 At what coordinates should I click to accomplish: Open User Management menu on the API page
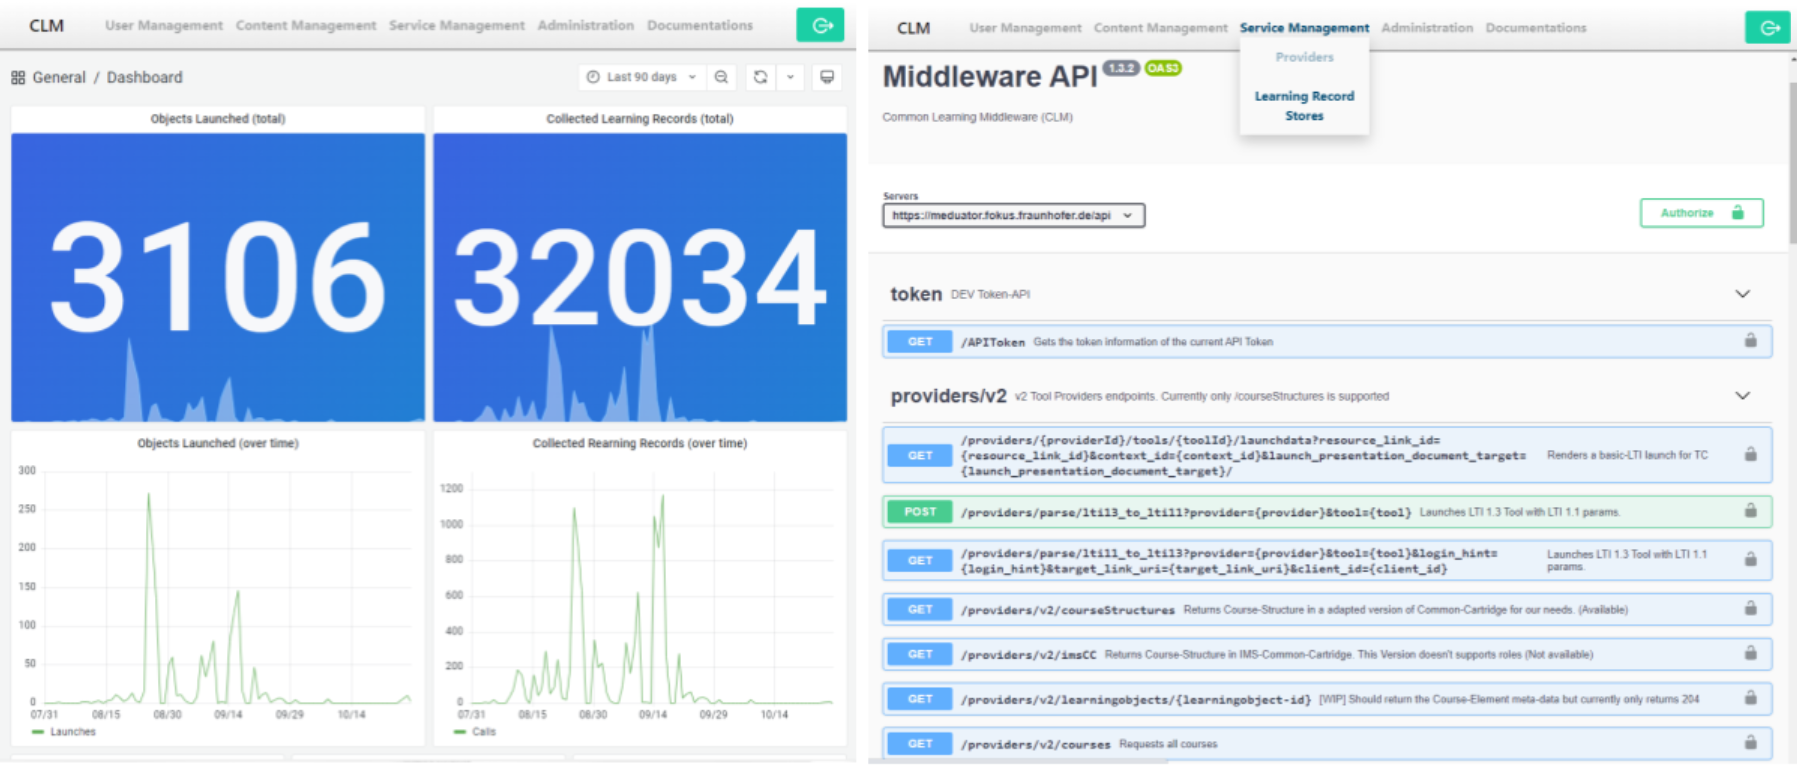point(1025,28)
